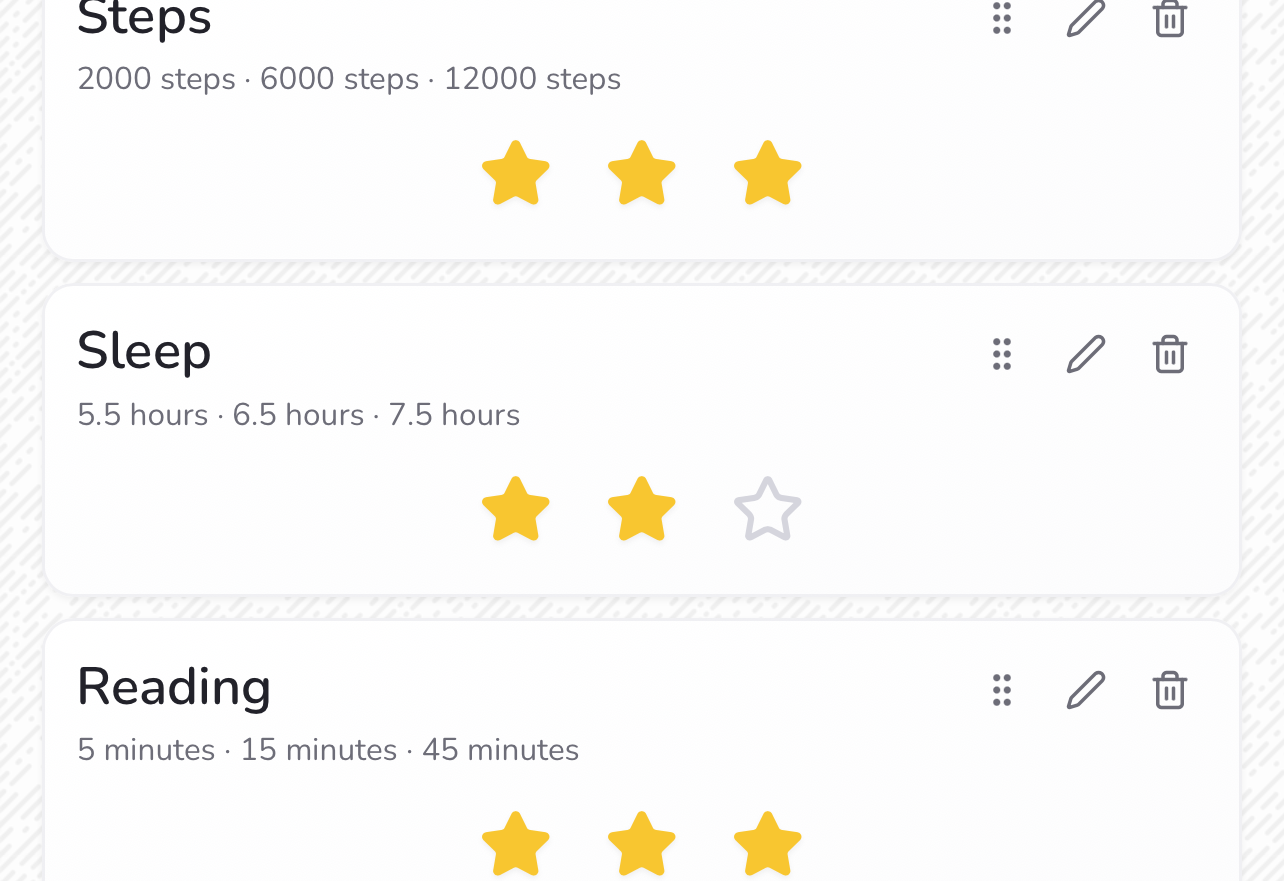
Task: Delete the Sleep habit with the trash icon
Action: [x=1170, y=354]
